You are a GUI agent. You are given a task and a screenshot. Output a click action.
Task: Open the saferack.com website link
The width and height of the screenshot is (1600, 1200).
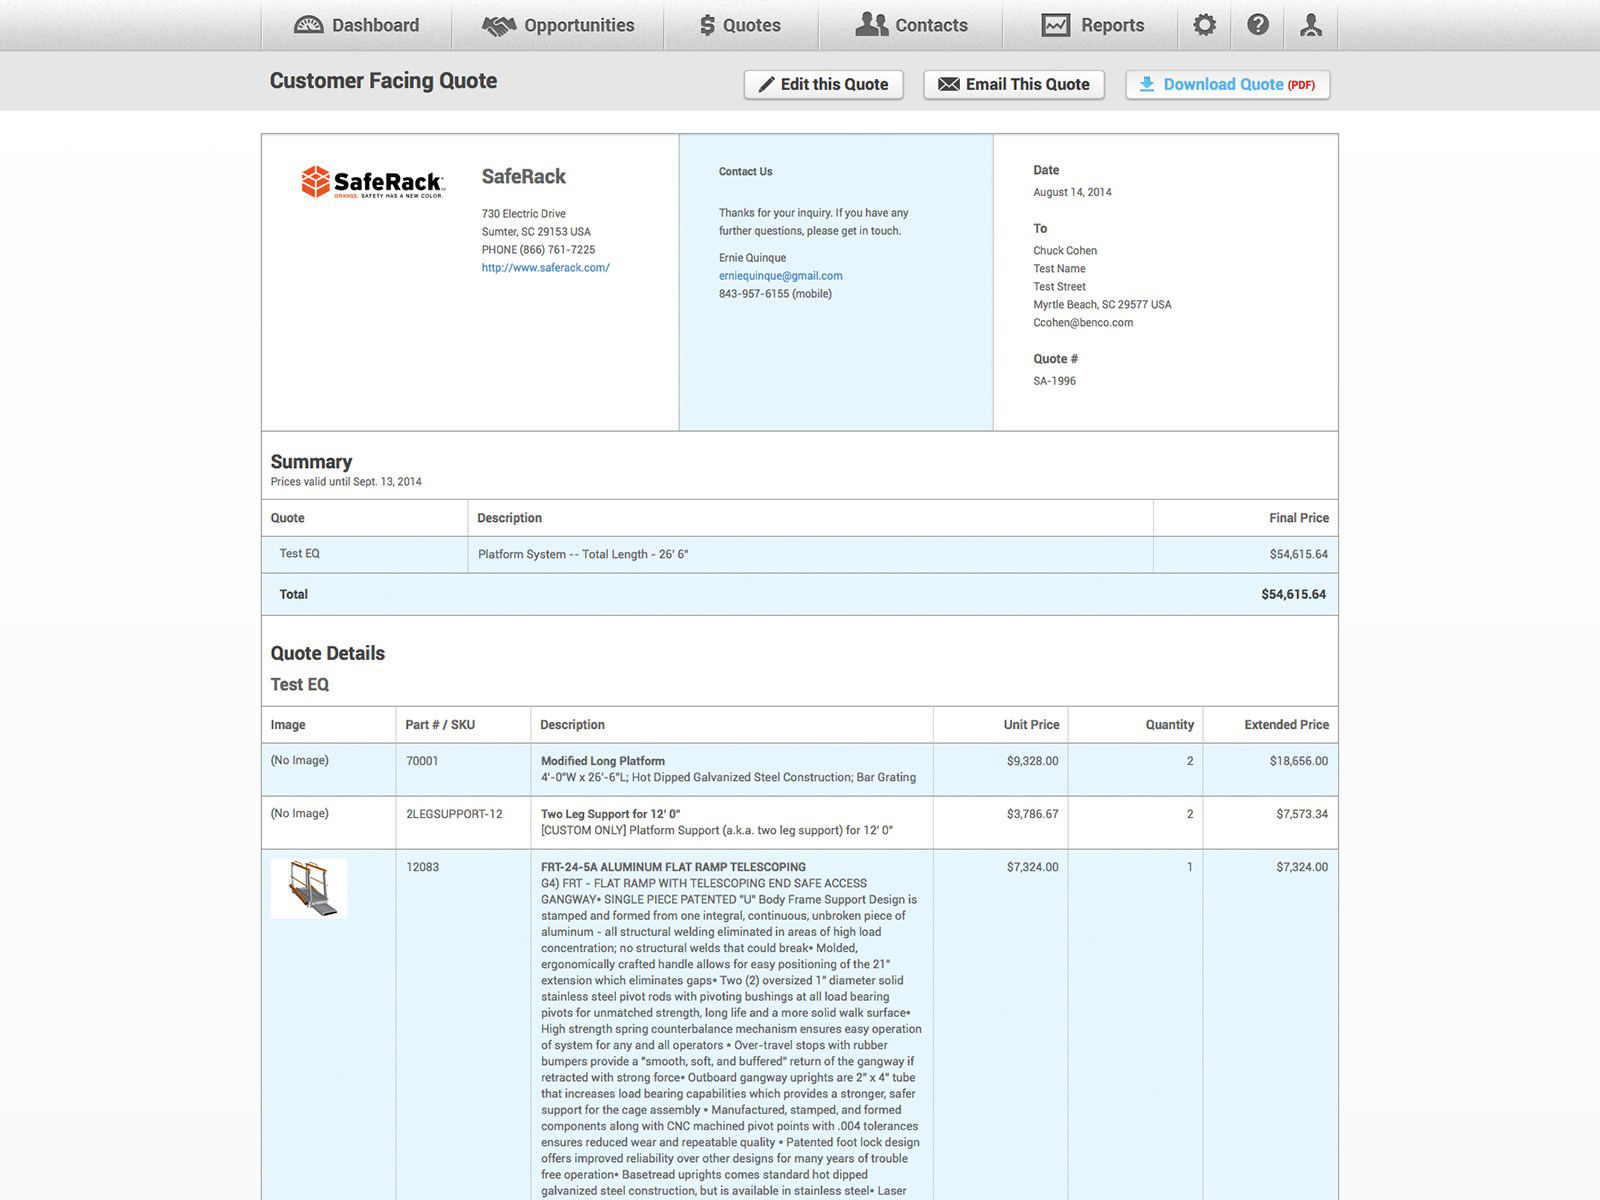pyautogui.click(x=545, y=268)
